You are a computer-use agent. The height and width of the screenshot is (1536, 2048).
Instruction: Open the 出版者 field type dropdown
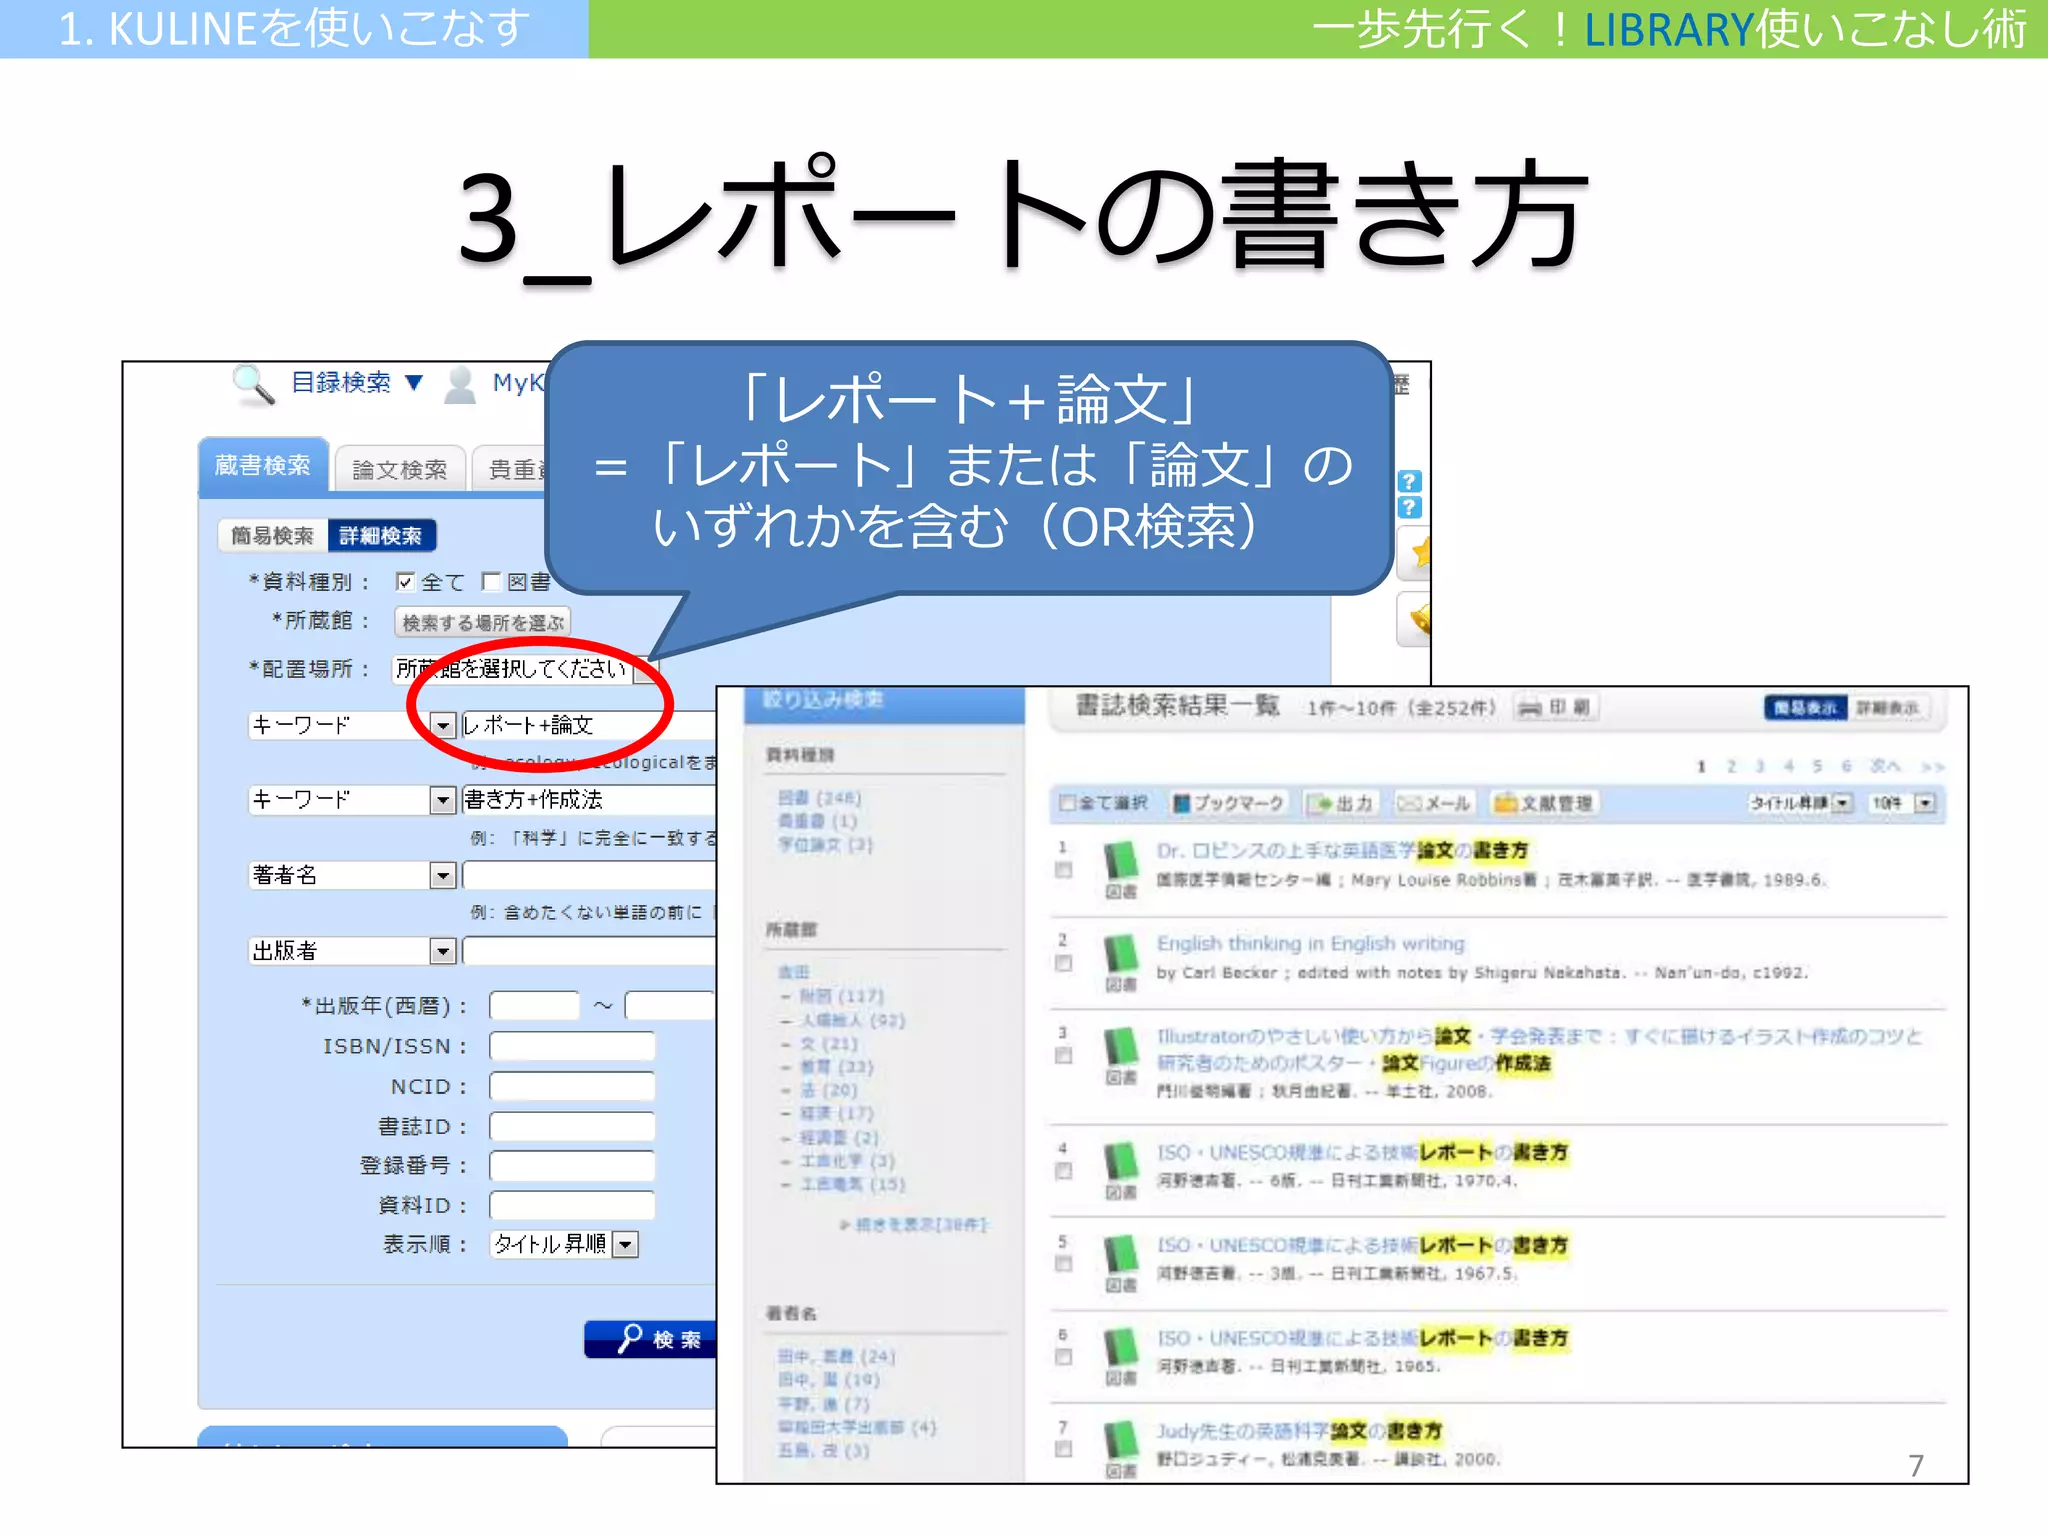[442, 951]
